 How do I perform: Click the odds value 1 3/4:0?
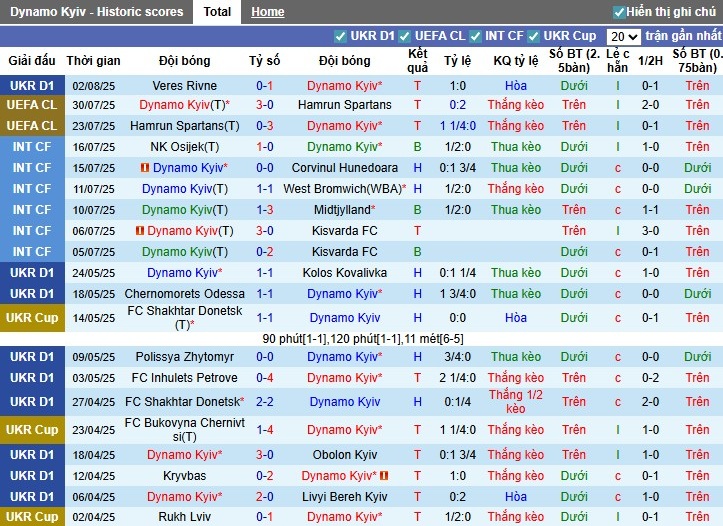(x=457, y=294)
